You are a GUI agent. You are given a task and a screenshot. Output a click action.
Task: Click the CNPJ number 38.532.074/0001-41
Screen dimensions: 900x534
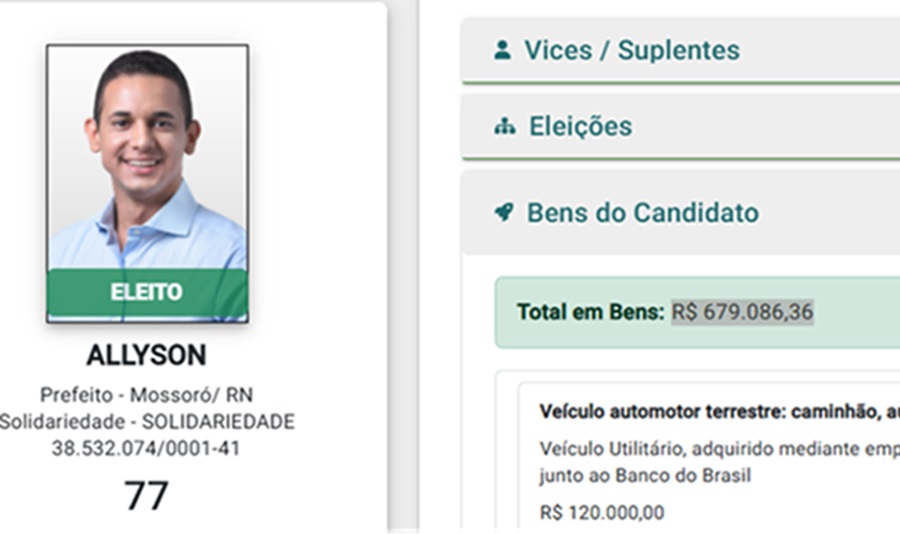pyautogui.click(x=146, y=449)
